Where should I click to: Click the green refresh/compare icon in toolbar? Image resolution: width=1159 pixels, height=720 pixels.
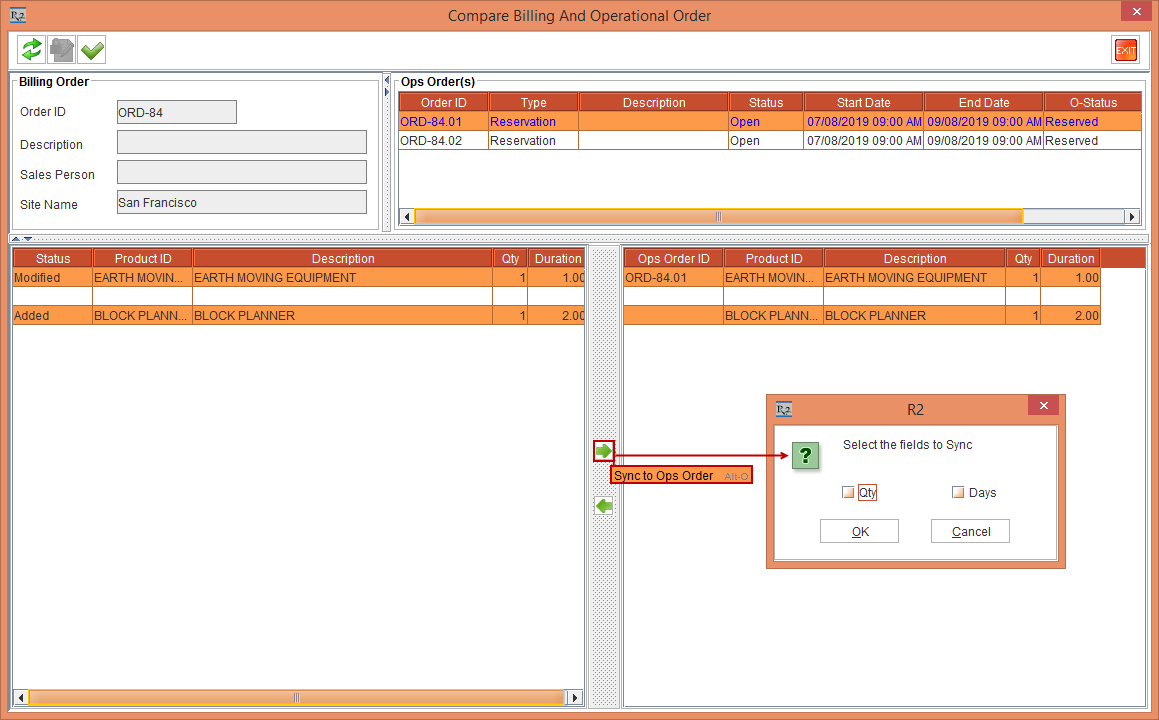click(x=30, y=49)
